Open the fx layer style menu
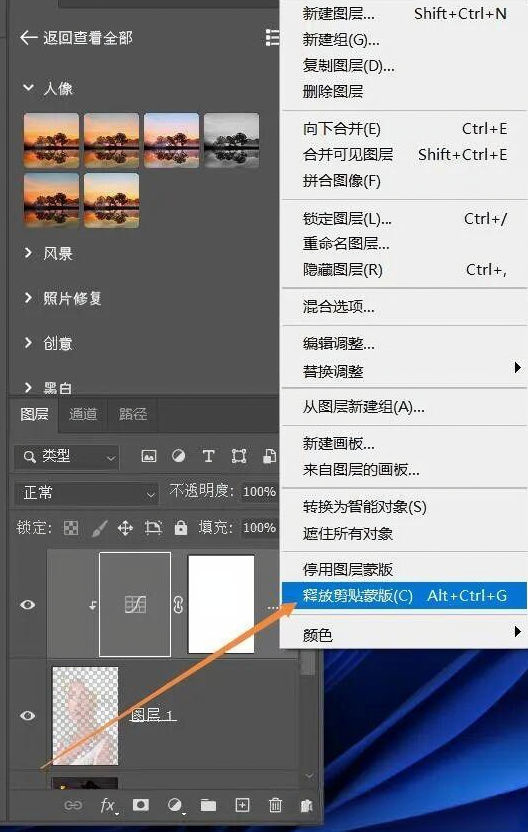Screen dimensions: 528x832 [108, 805]
